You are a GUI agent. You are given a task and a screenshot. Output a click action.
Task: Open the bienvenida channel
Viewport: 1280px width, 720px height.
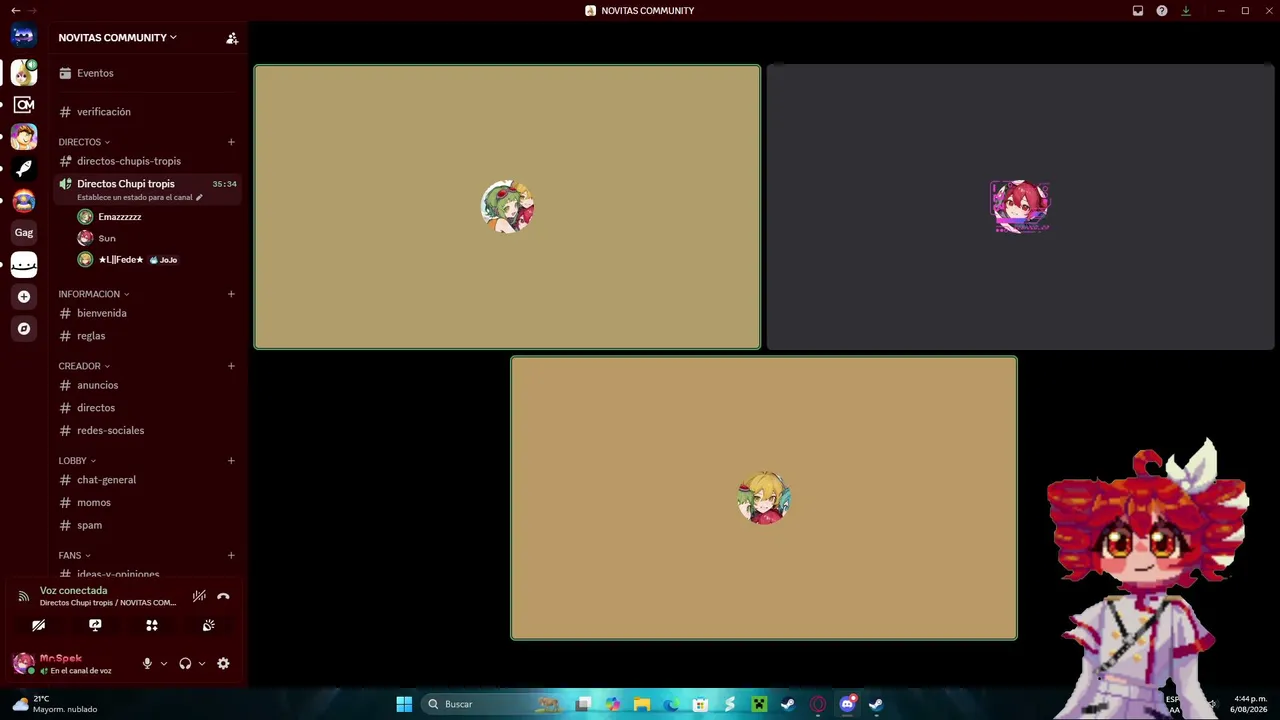[147, 313]
